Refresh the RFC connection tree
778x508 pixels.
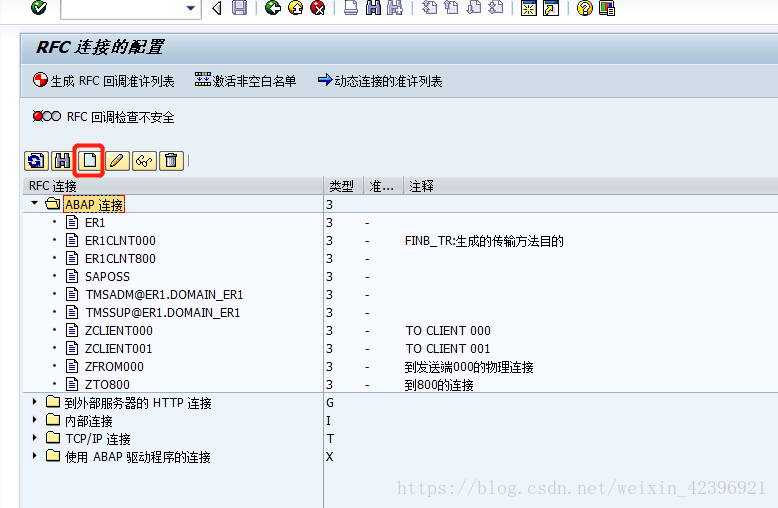[36, 161]
